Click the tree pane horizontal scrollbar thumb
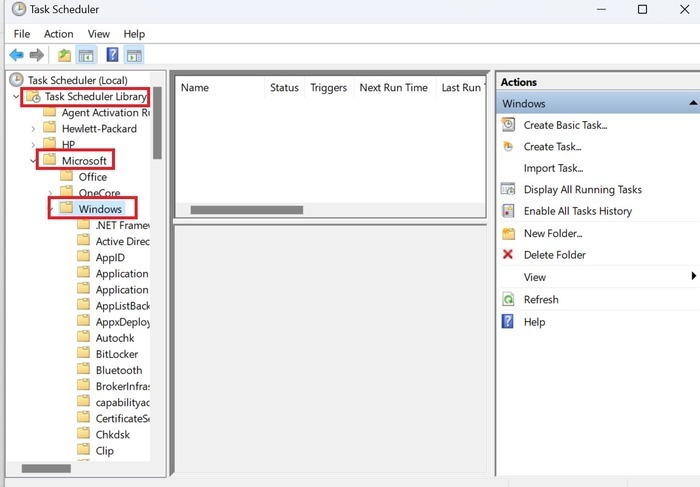700x487 pixels. (x=46, y=468)
